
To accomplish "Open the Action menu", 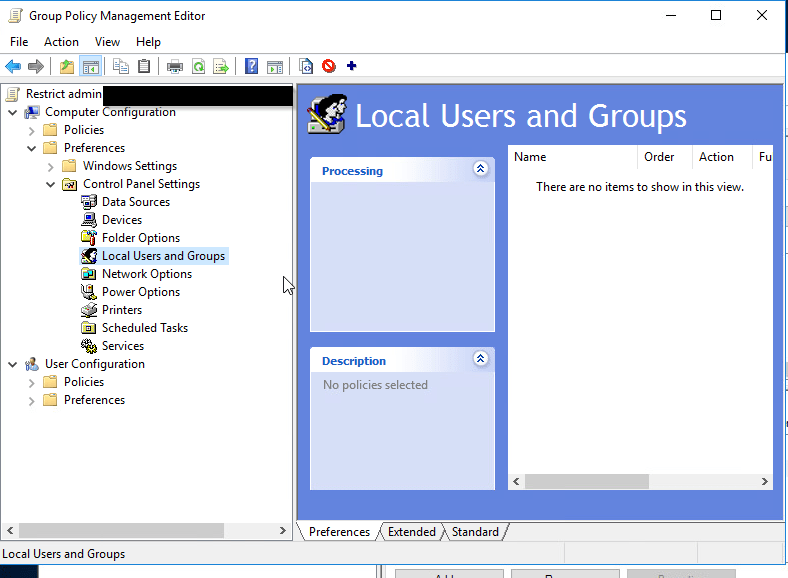I will click(x=61, y=42).
